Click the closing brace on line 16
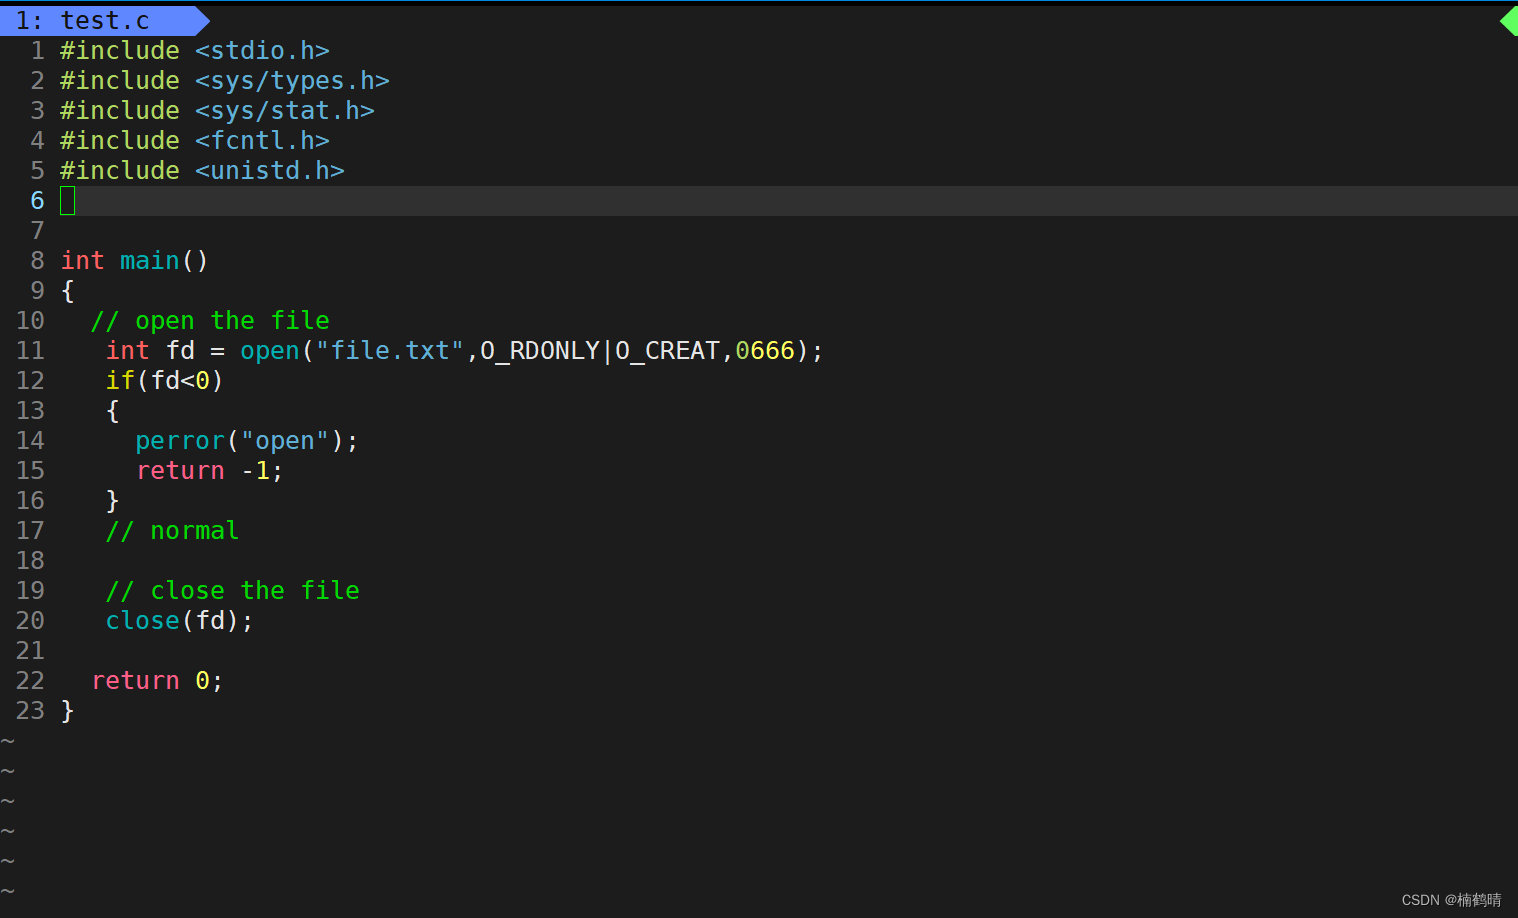1518x918 pixels. (113, 501)
